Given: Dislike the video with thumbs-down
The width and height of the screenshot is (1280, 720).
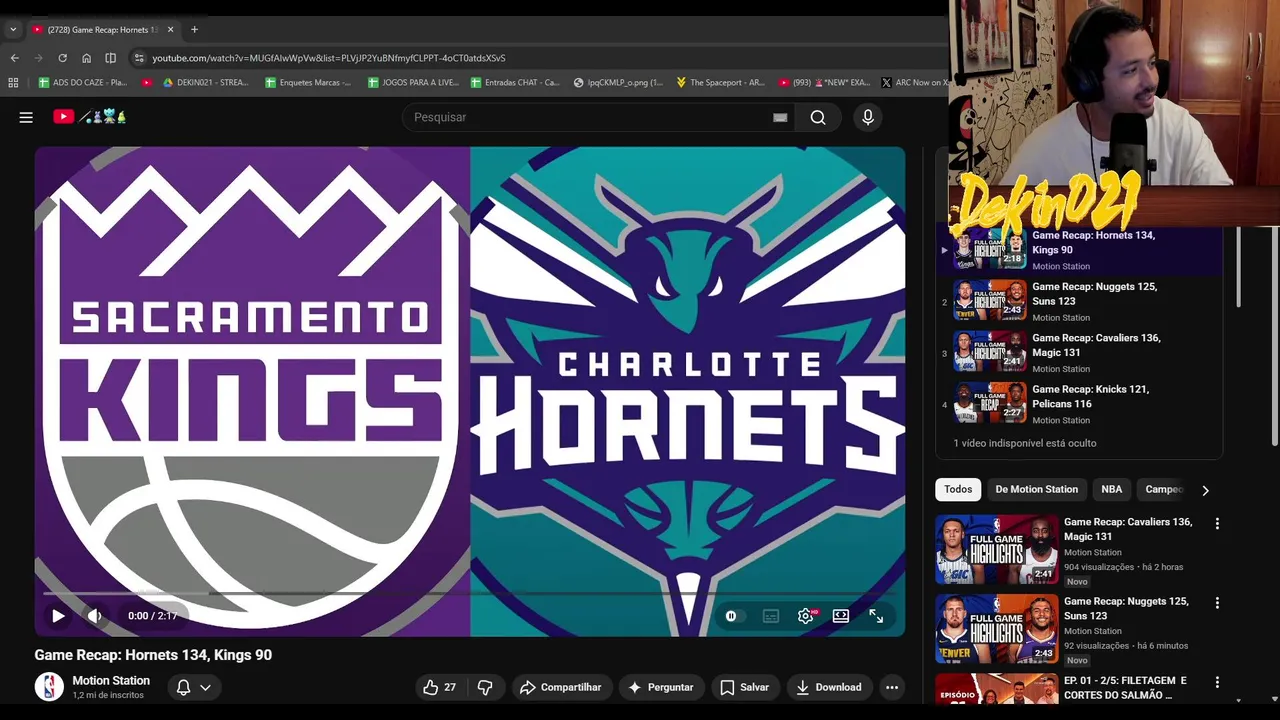Looking at the screenshot, I should 485,687.
